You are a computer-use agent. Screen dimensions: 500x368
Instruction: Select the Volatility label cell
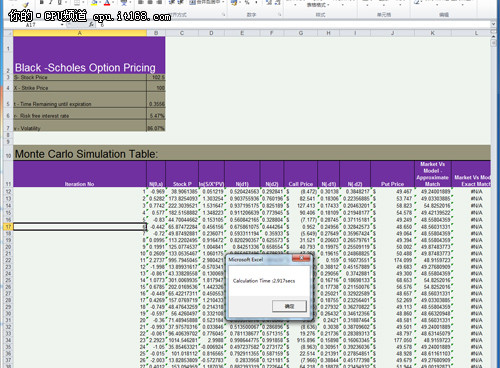[x=80, y=125]
